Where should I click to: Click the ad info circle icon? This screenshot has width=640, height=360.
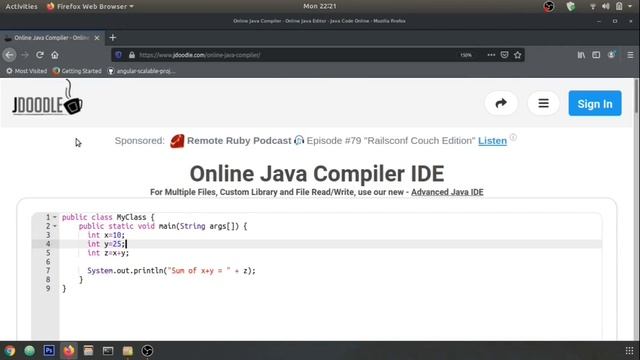[513, 137]
